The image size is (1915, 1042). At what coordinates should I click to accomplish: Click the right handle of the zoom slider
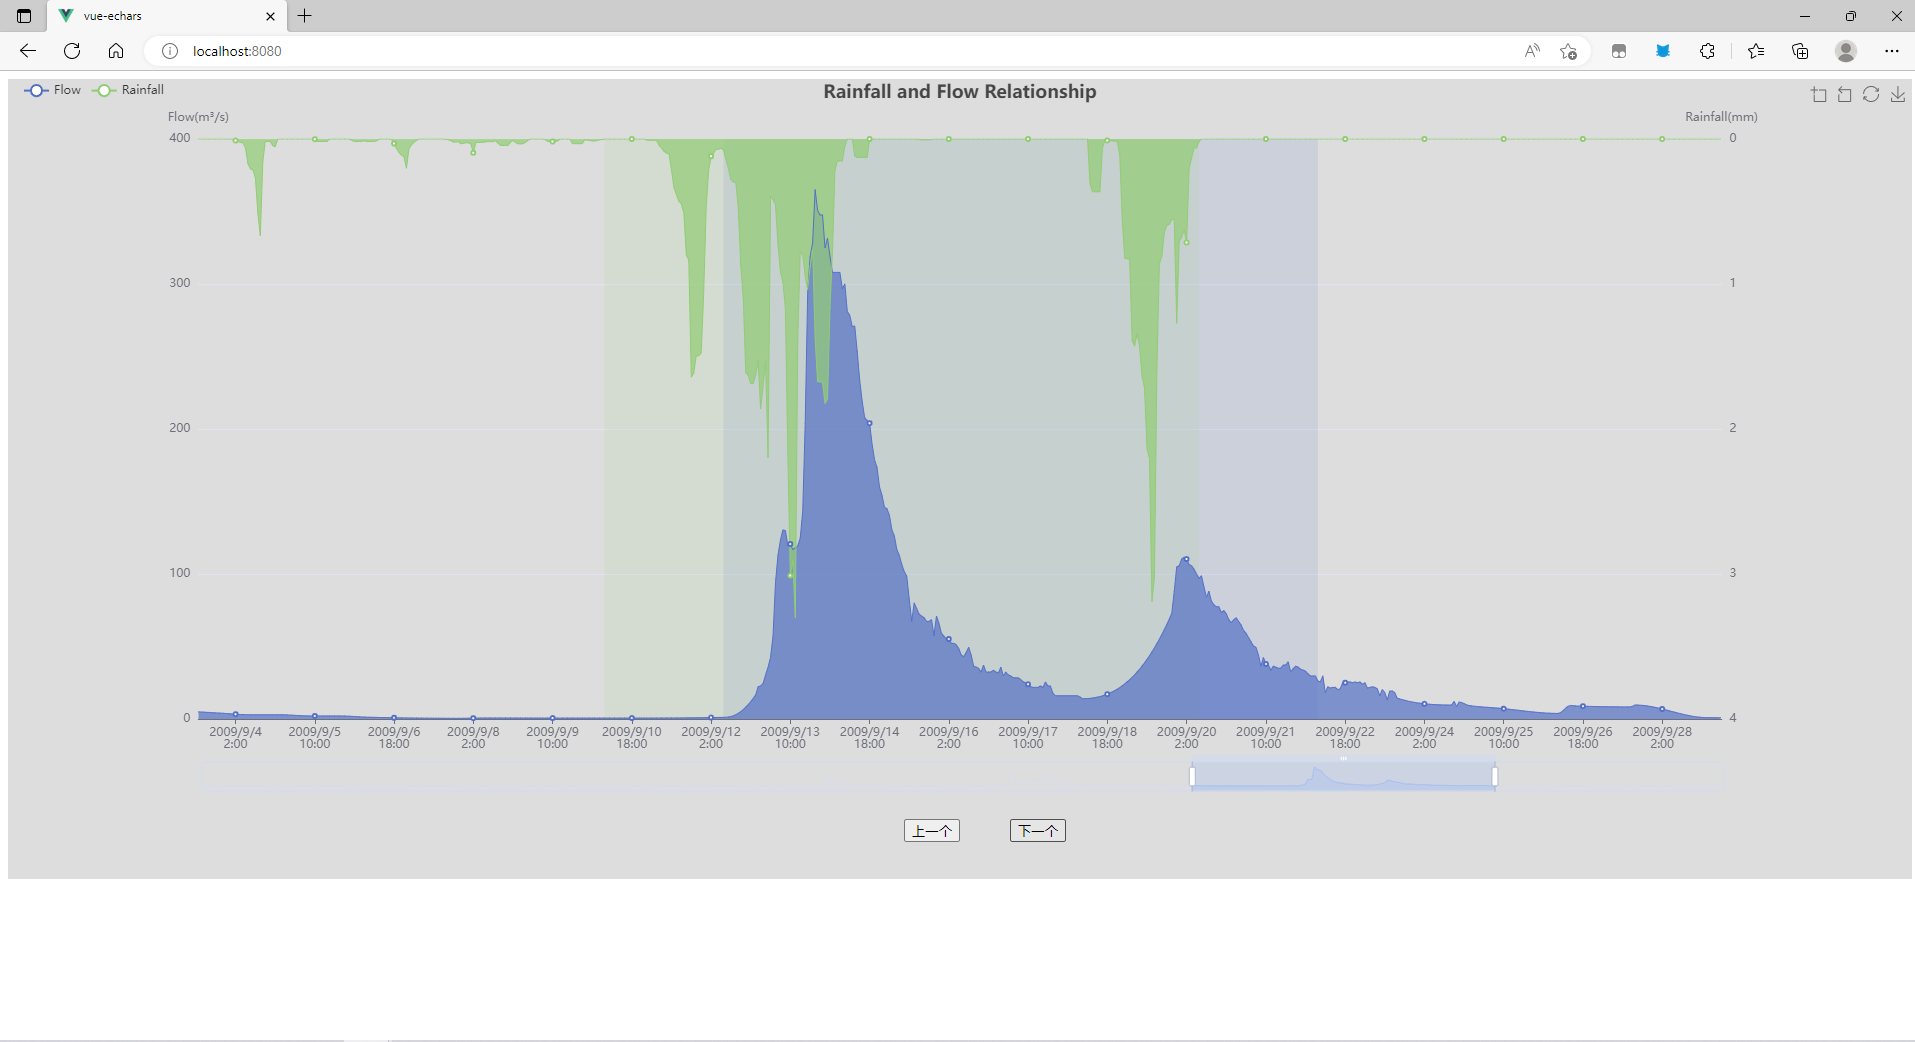[1495, 777]
